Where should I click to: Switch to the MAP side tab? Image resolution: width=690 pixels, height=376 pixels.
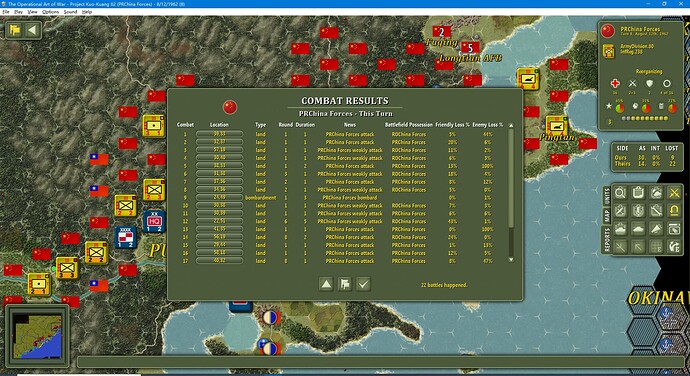point(607,216)
